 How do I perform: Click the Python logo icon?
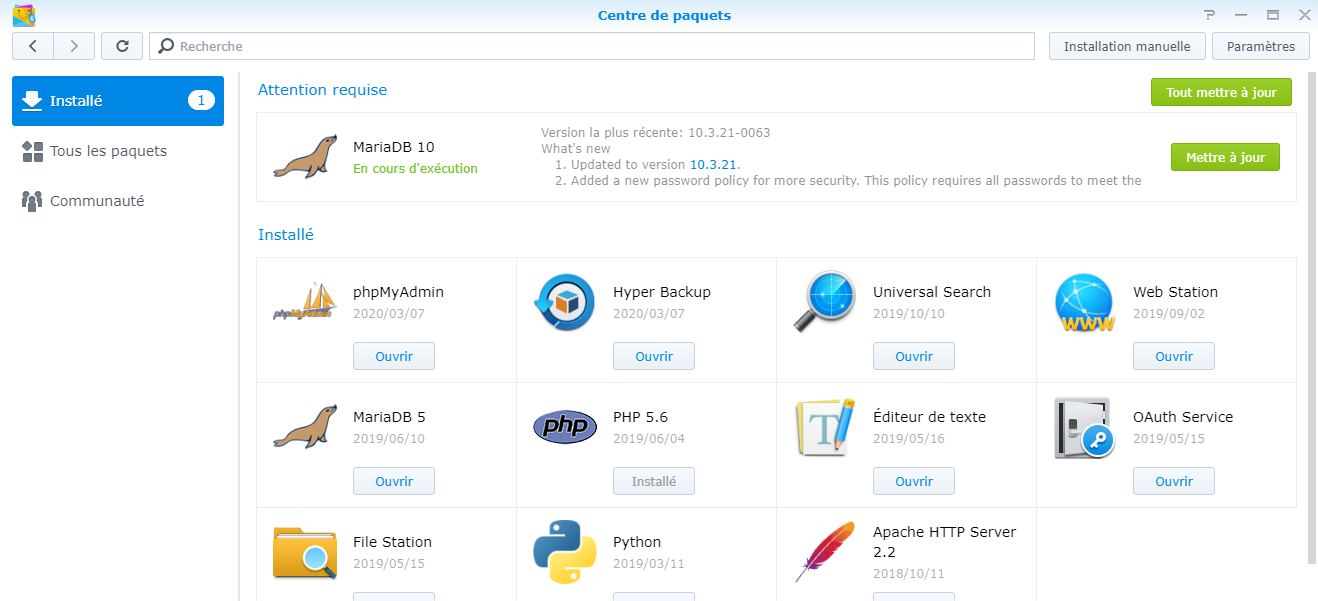pyautogui.click(x=565, y=552)
